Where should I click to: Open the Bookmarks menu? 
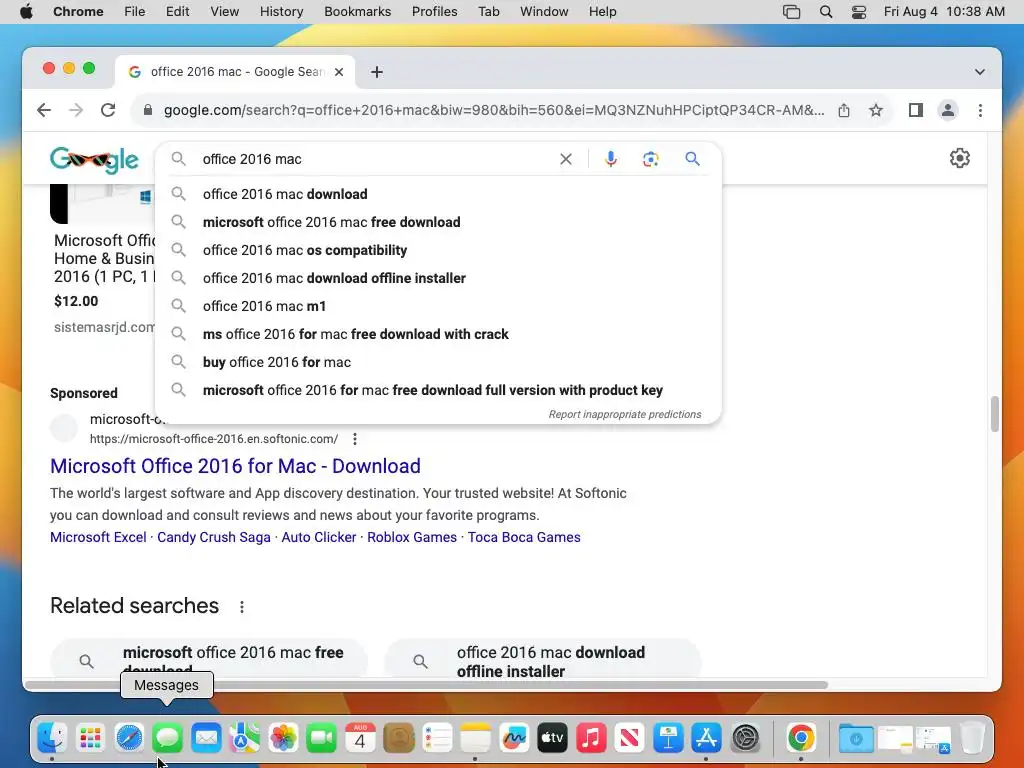[357, 12]
